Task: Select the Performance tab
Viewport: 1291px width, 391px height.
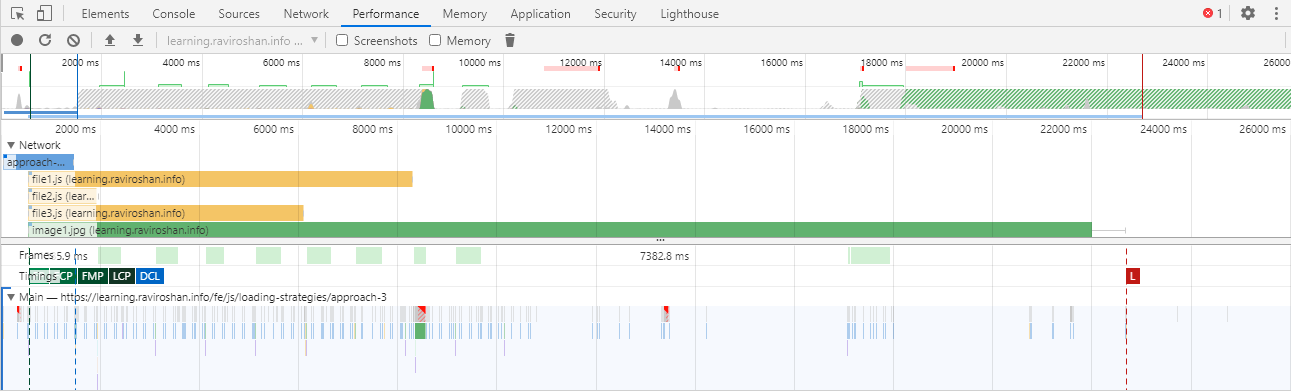Action: [385, 14]
